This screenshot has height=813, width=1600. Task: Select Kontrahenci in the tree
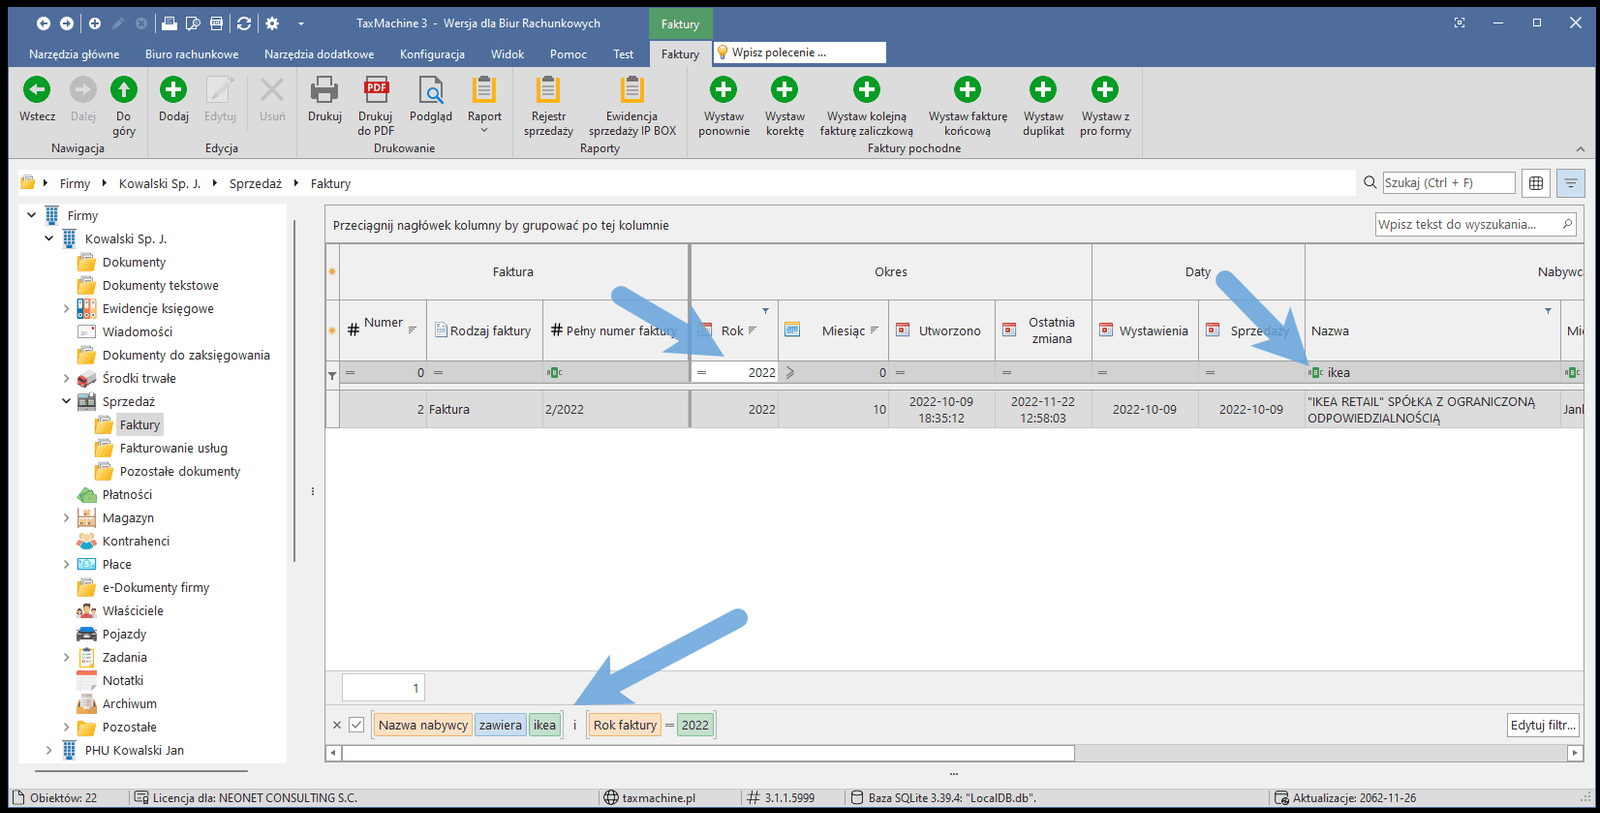click(135, 541)
